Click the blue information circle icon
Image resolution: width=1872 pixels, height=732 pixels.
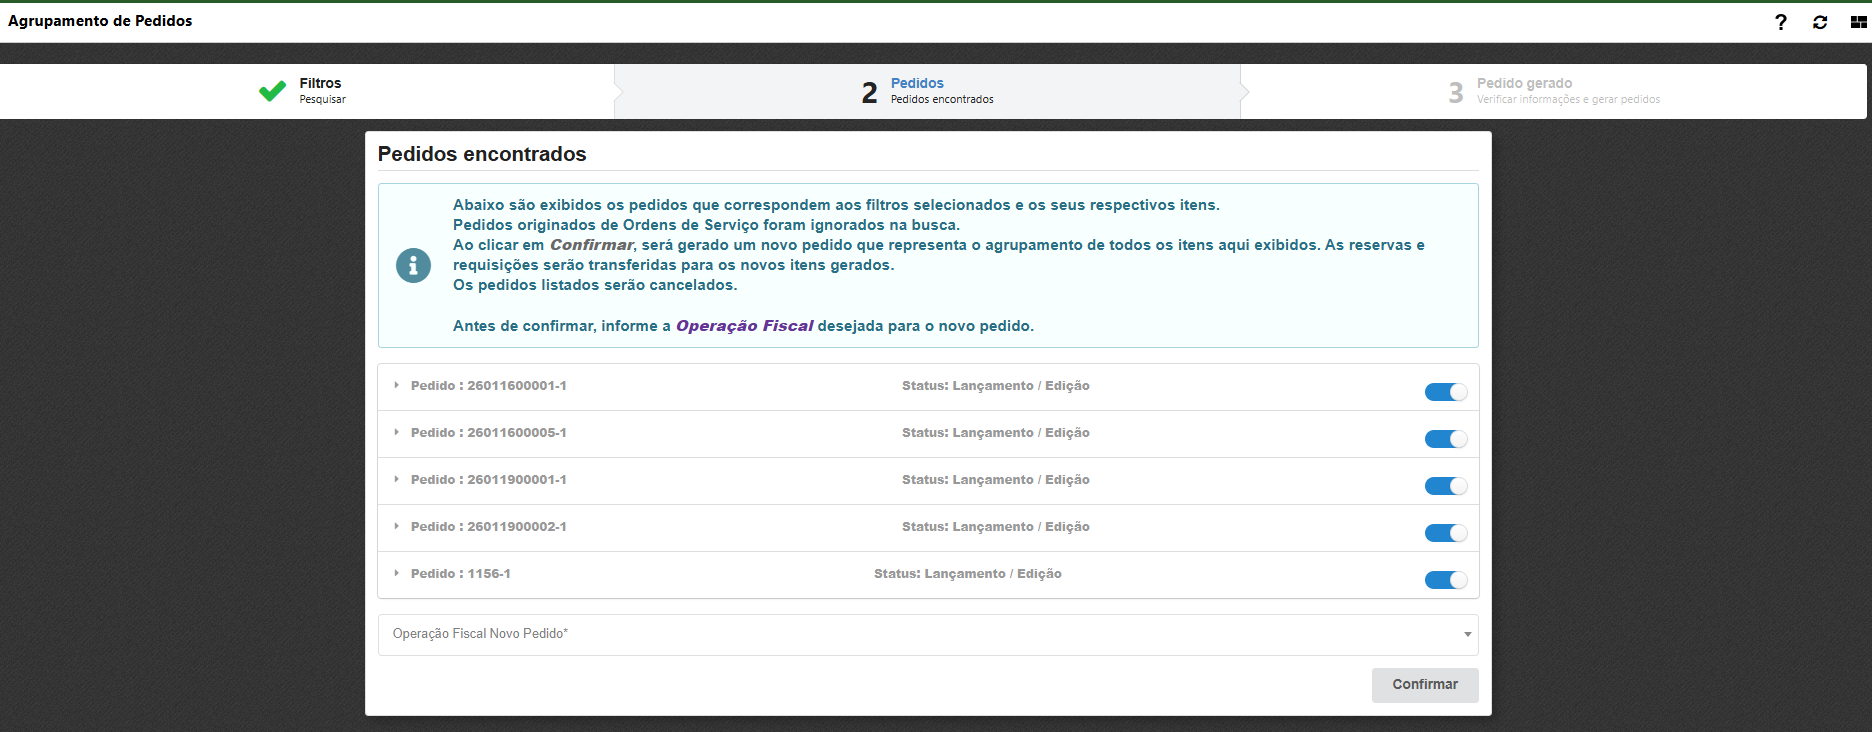(413, 265)
